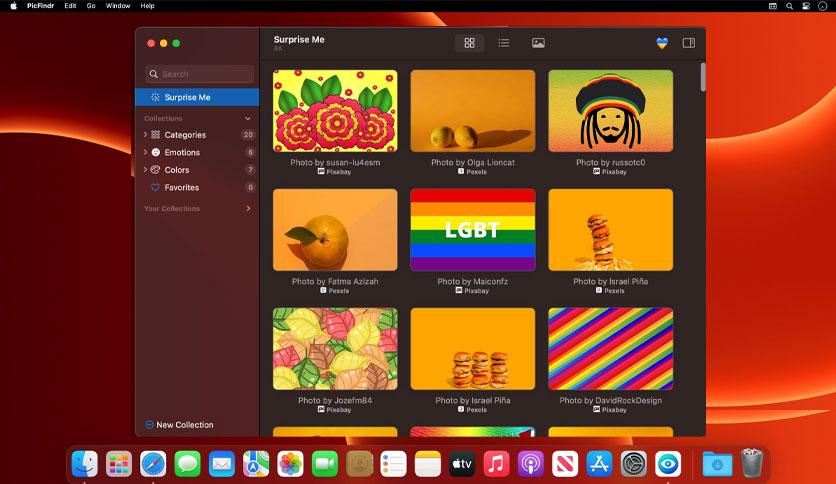
Task: Open Spotlight search in menu bar
Action: point(789,6)
